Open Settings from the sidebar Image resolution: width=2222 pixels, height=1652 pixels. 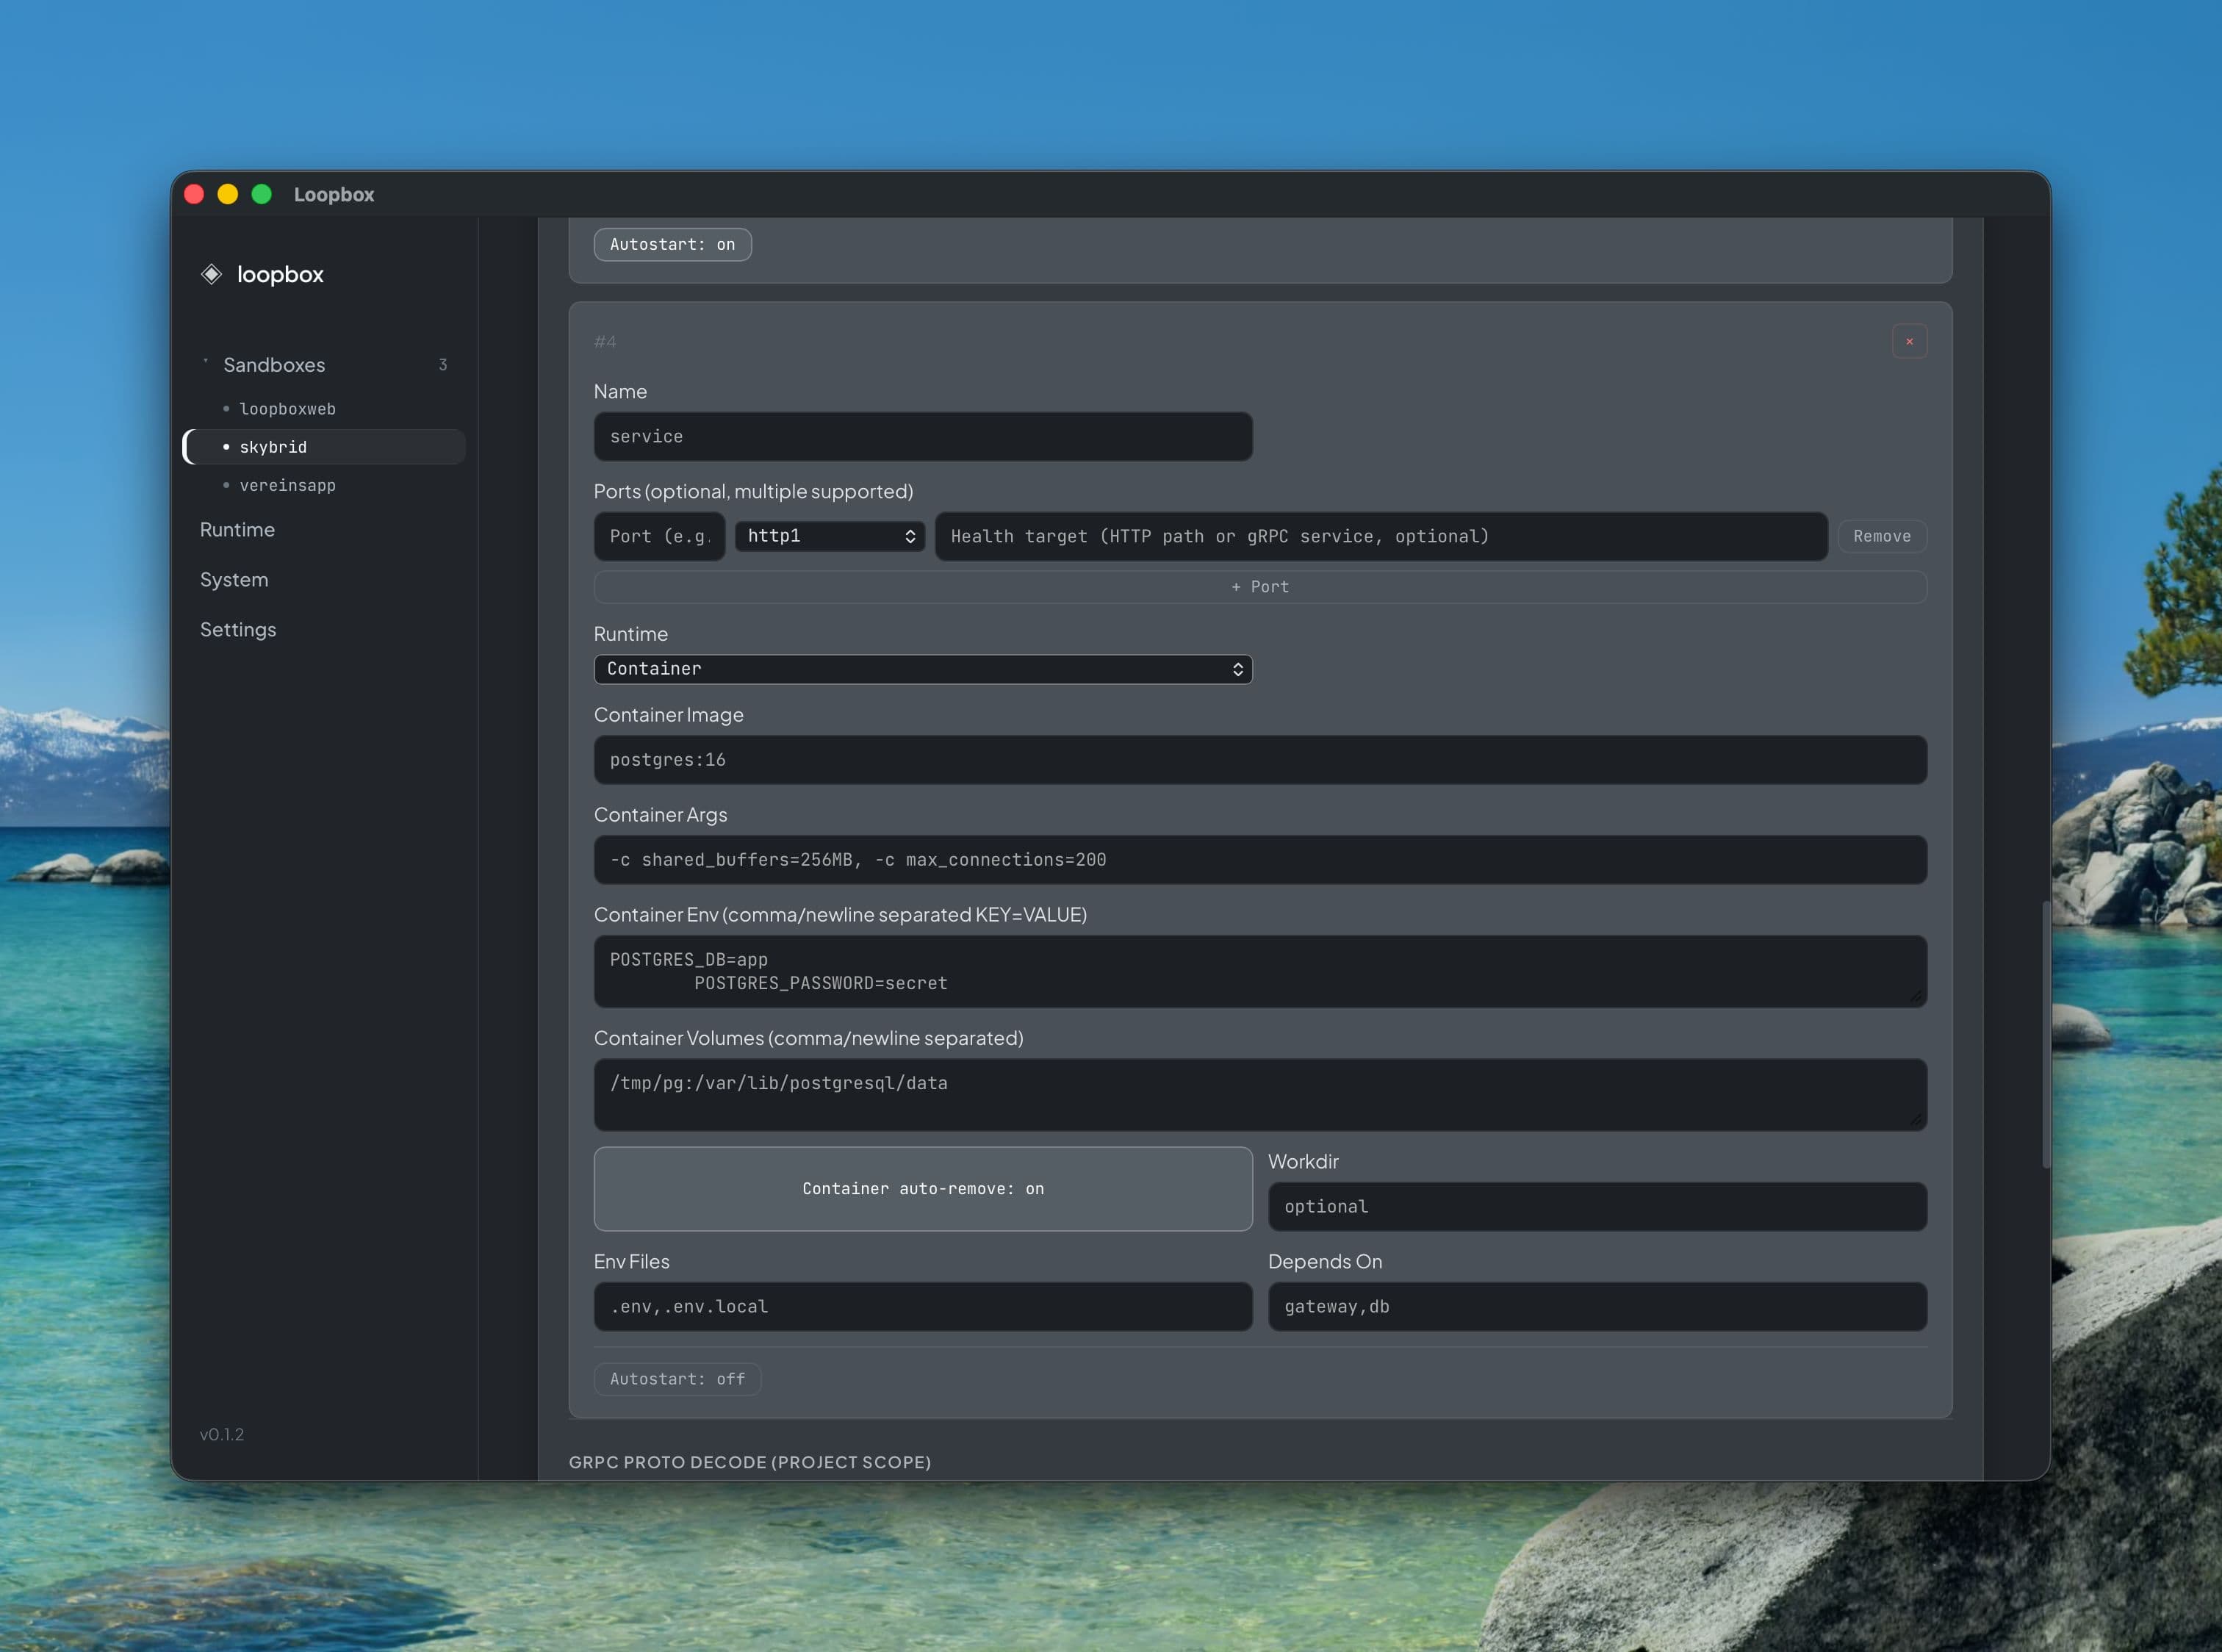238,629
